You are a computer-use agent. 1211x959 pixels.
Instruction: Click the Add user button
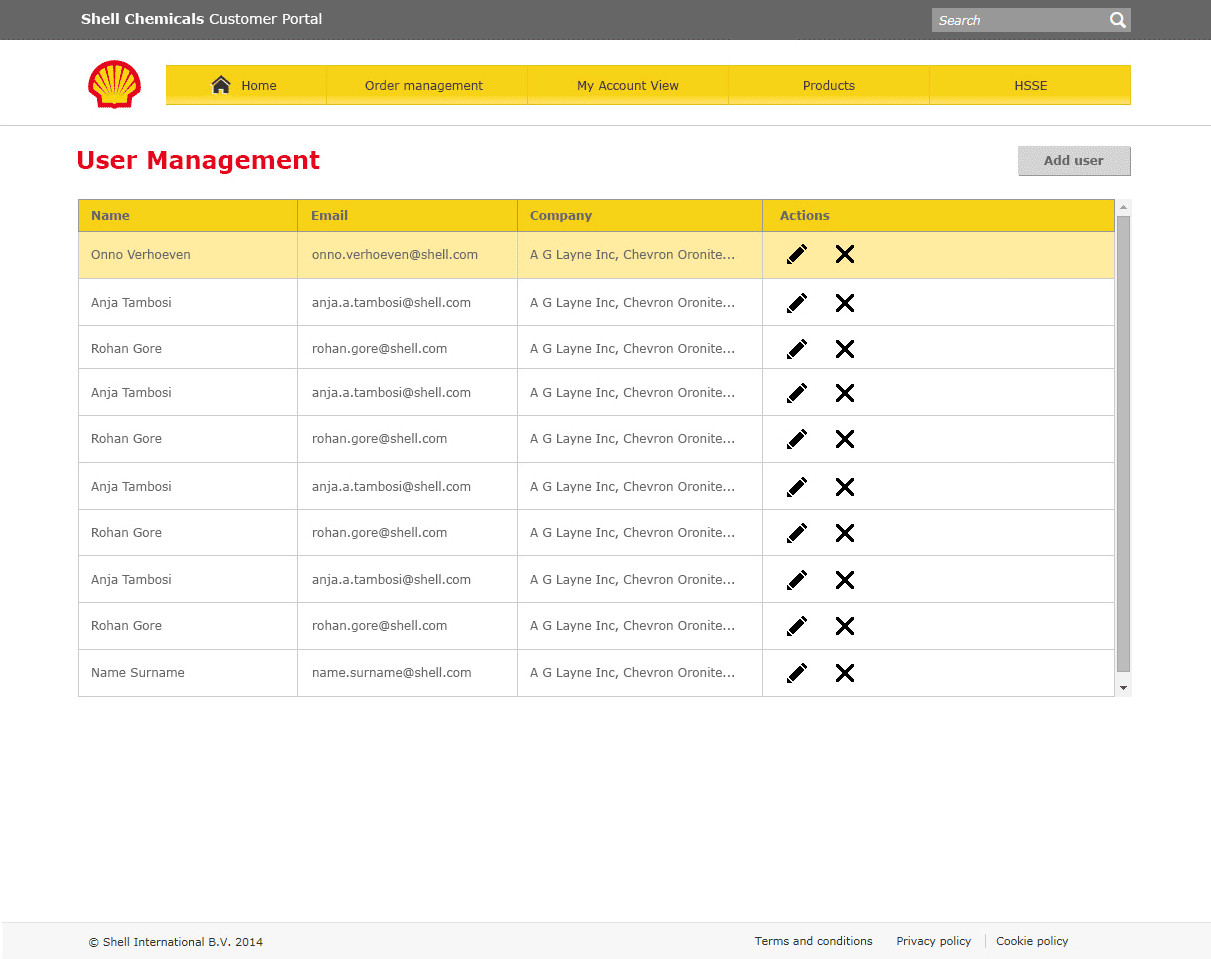click(x=1074, y=161)
